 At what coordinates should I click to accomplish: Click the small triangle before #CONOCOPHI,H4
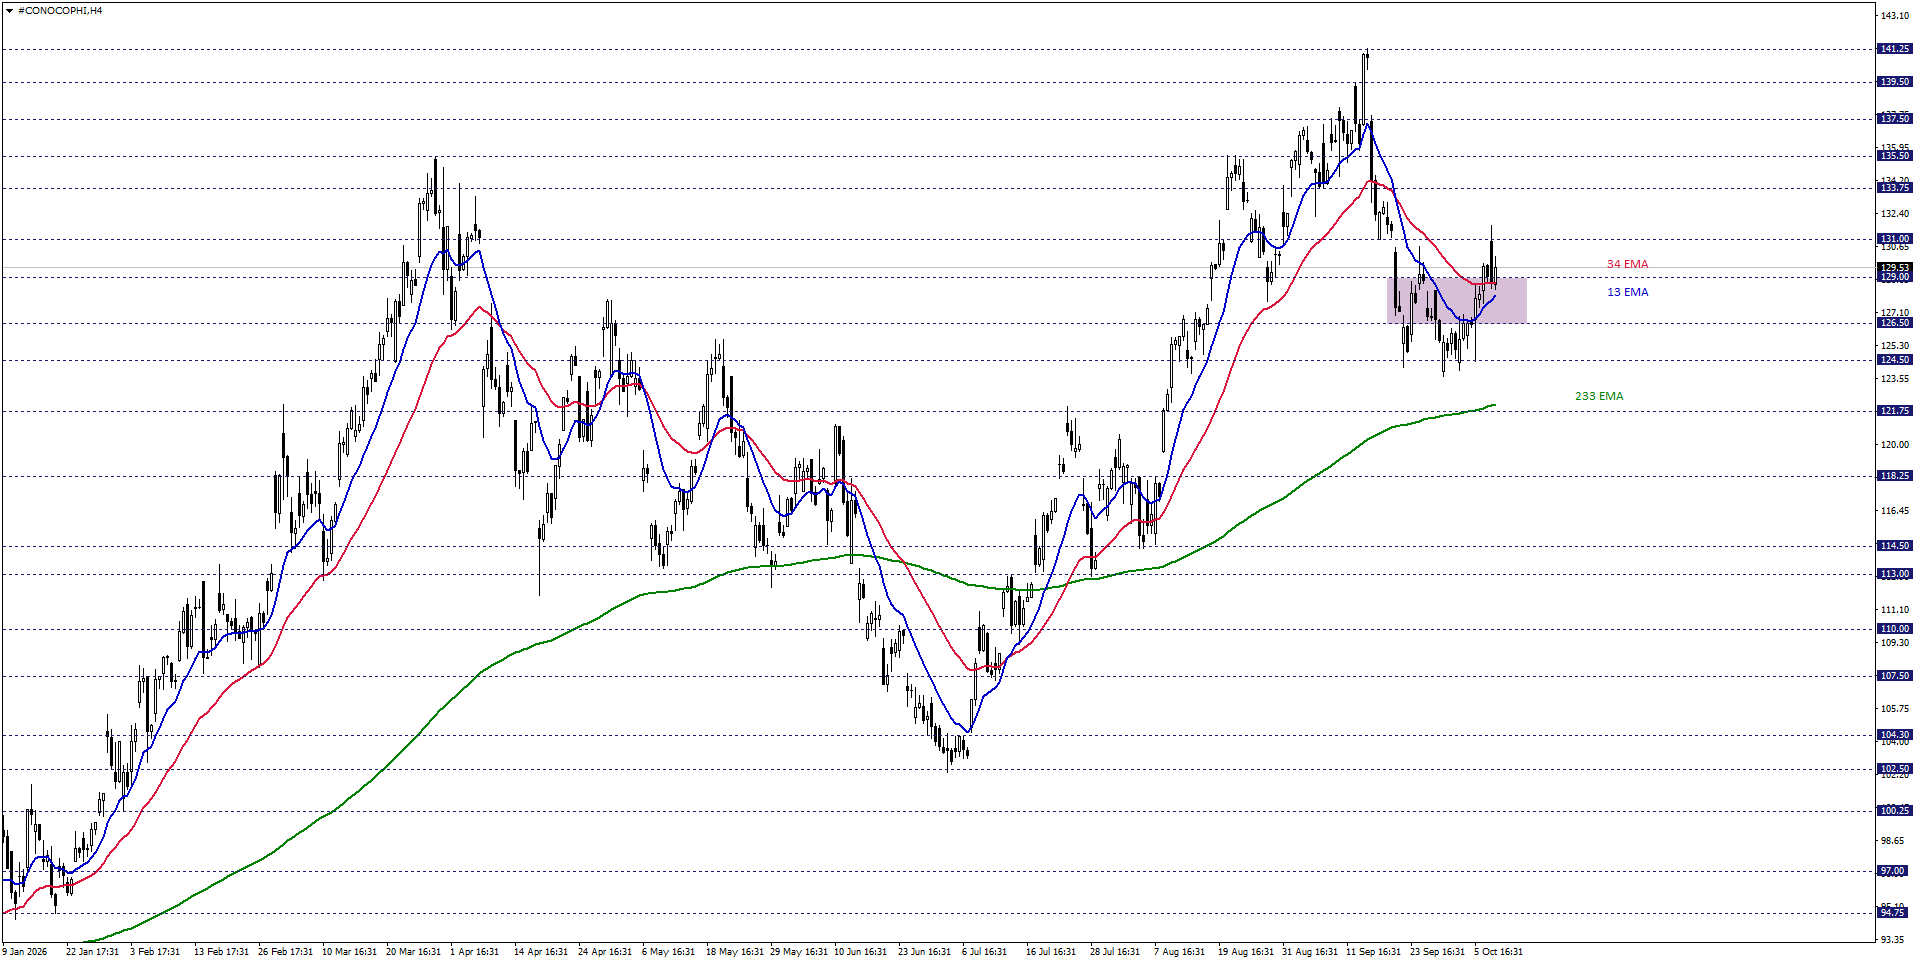[10, 11]
